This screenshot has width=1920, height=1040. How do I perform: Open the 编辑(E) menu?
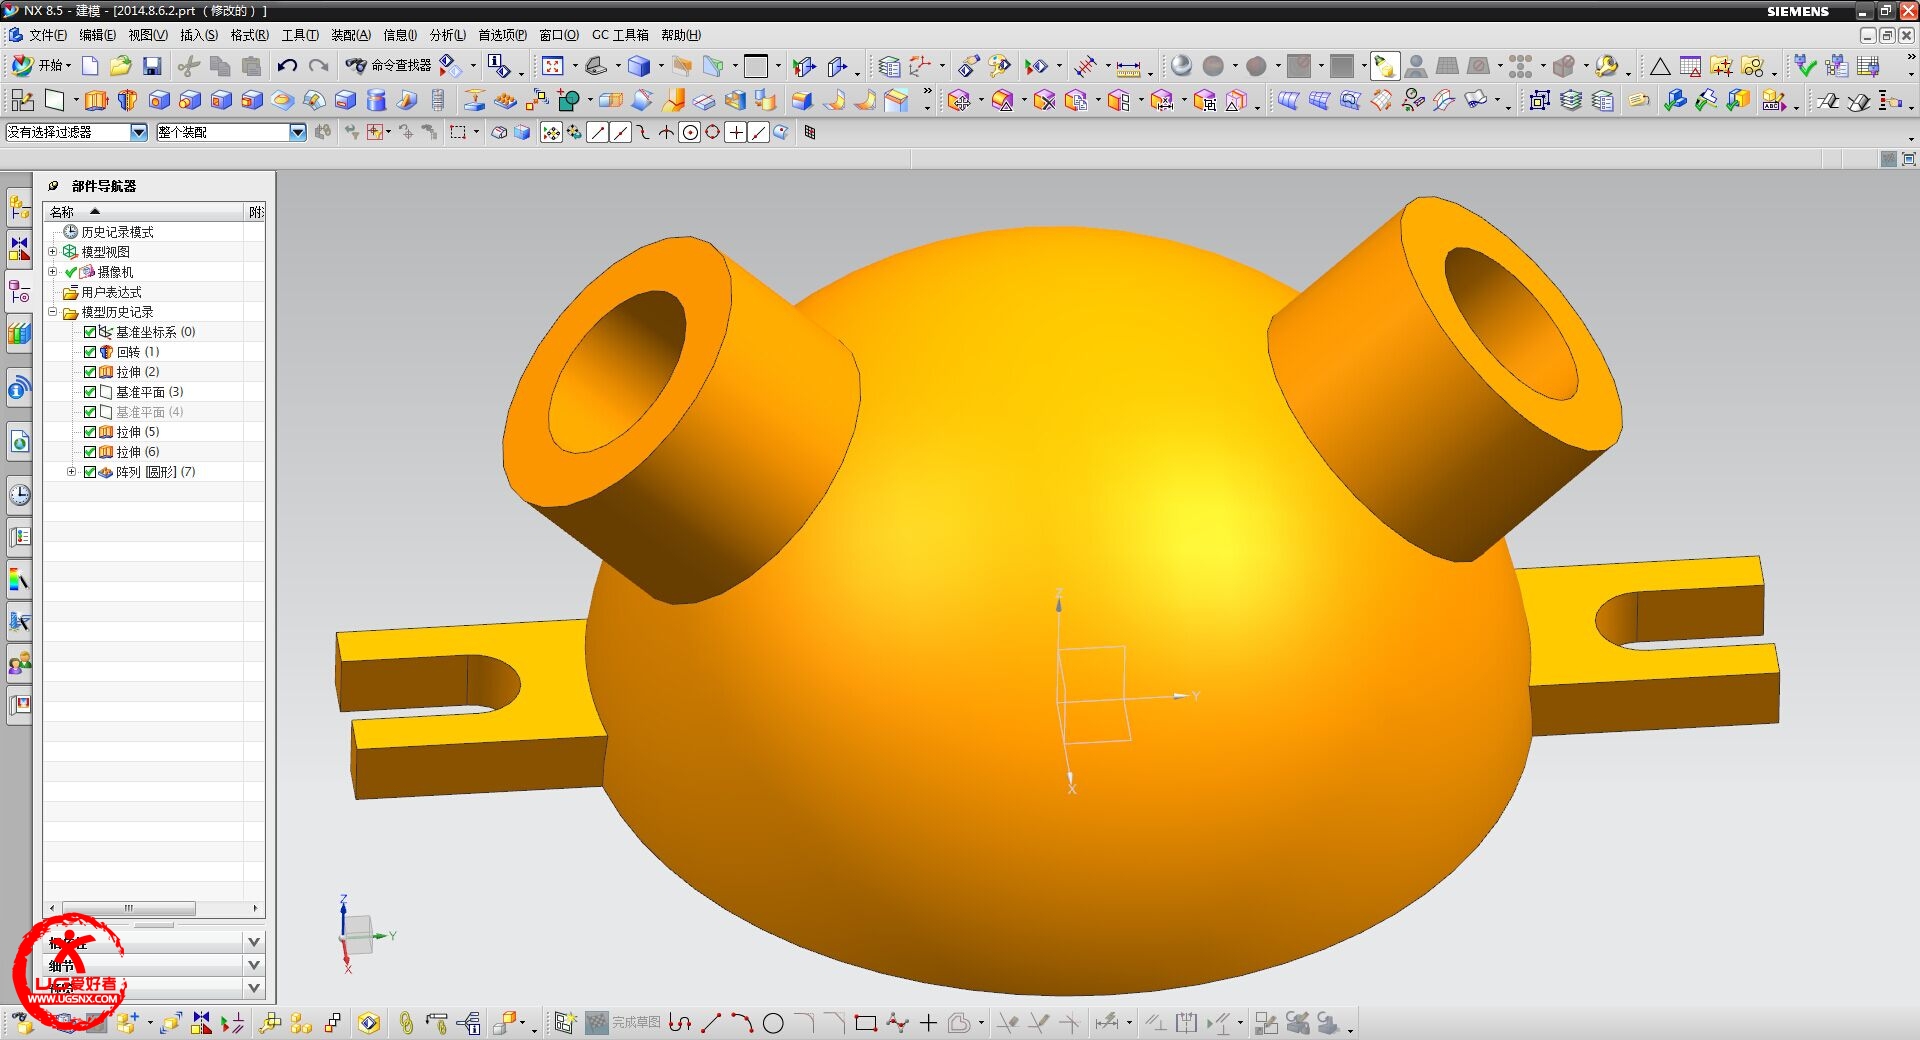coord(97,35)
